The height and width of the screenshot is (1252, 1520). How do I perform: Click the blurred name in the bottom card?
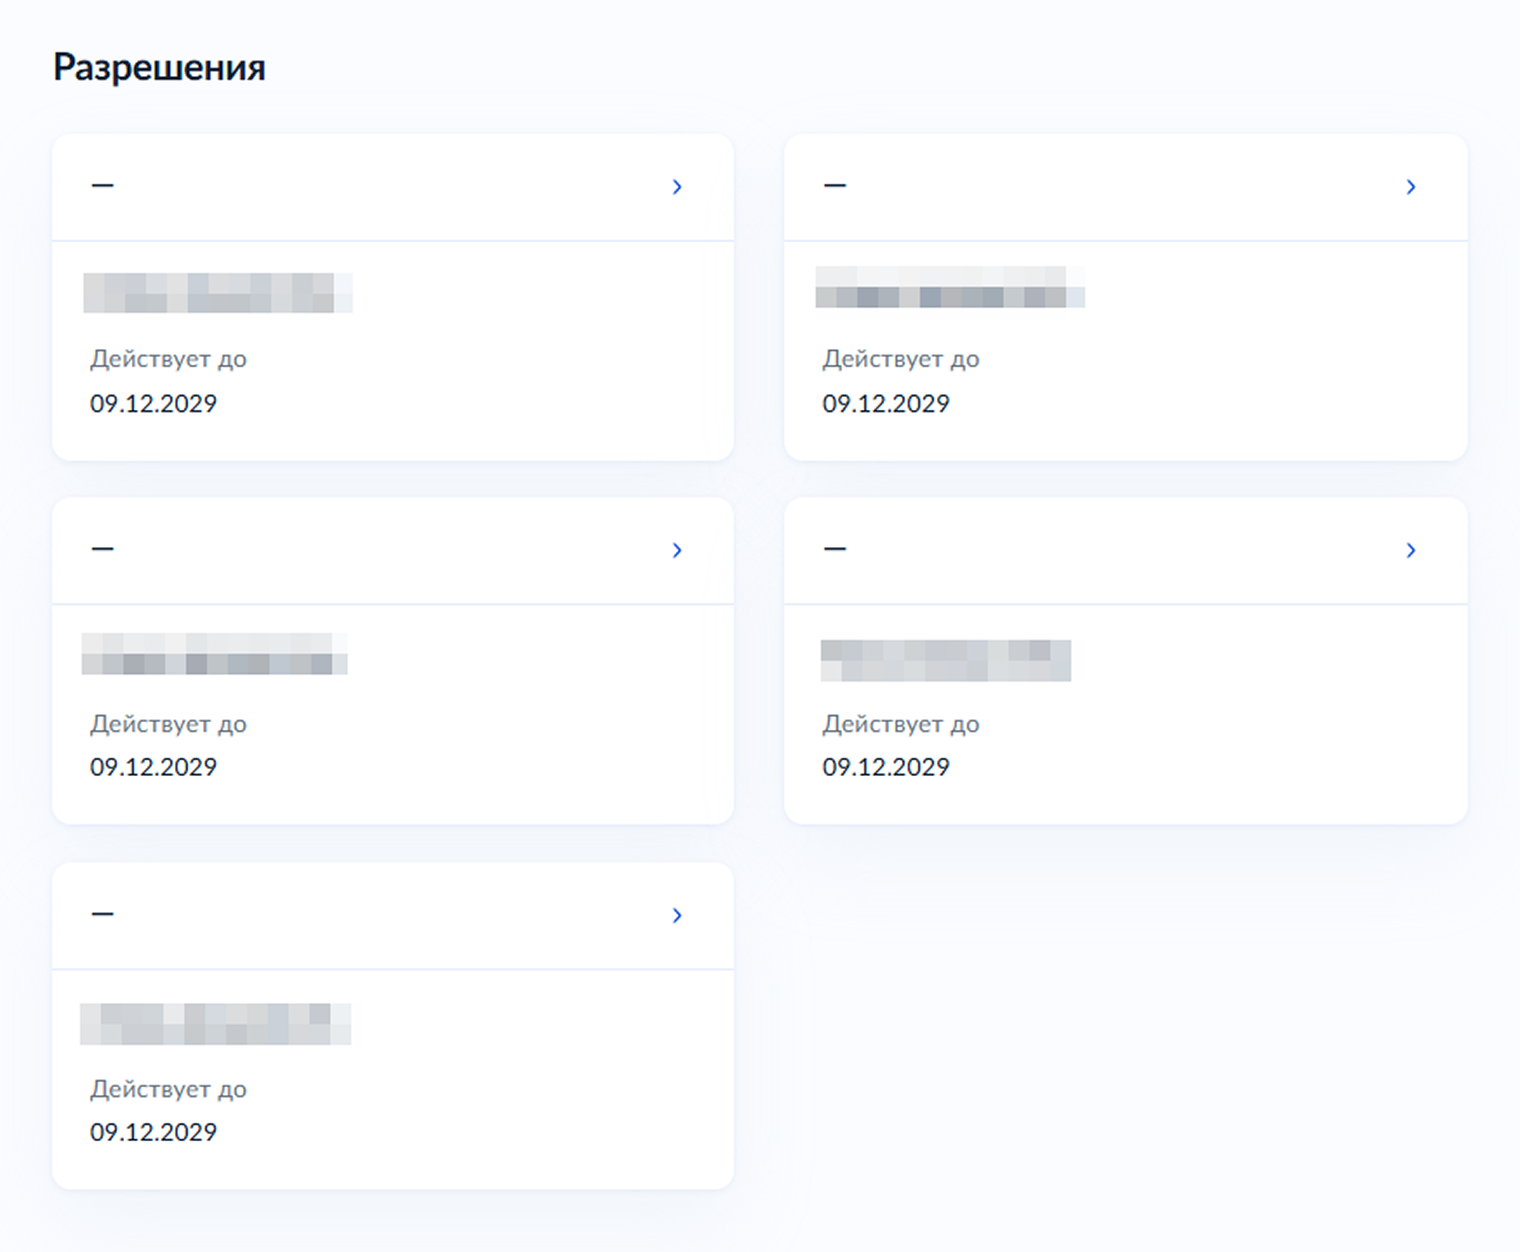pos(216,1024)
